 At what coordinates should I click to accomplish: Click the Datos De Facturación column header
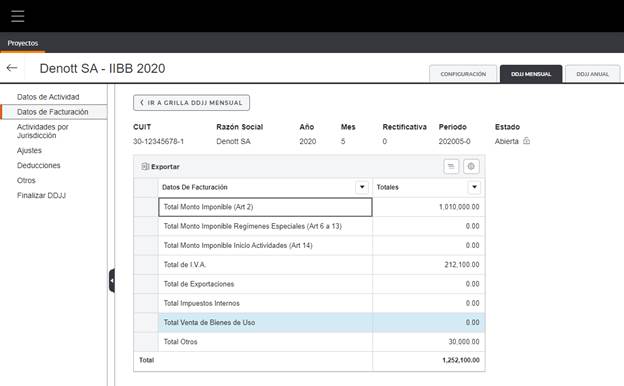(x=265, y=187)
